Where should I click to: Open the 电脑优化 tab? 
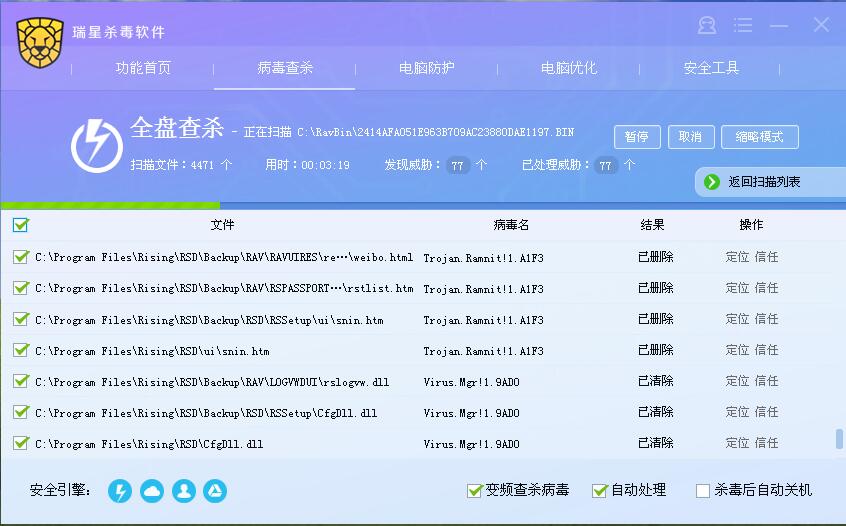tap(569, 68)
